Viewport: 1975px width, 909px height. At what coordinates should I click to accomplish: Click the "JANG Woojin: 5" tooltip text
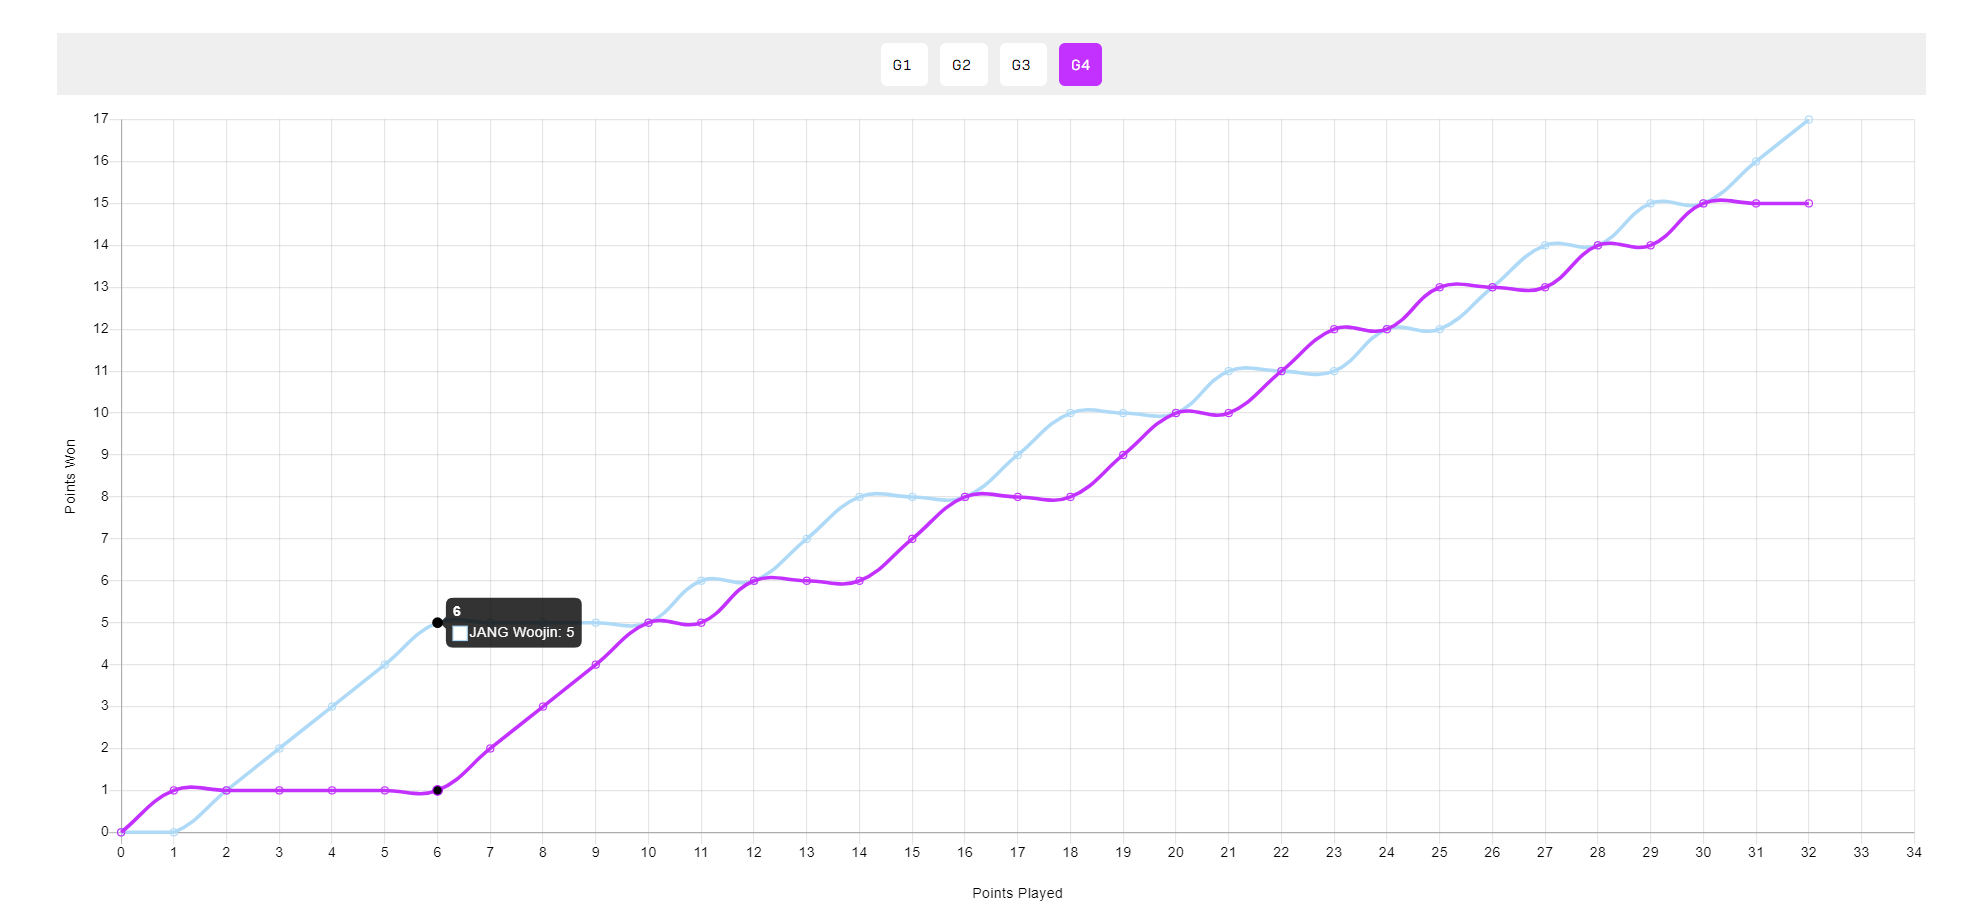coord(521,633)
